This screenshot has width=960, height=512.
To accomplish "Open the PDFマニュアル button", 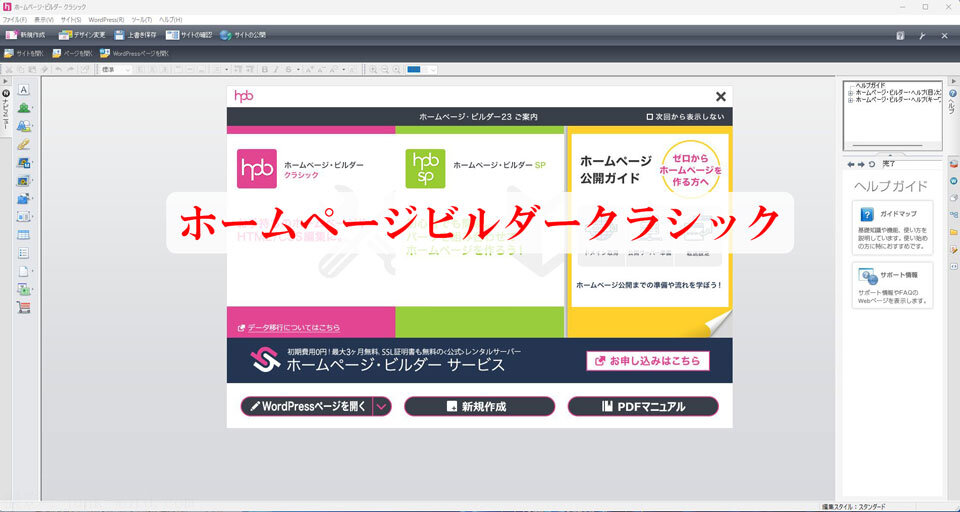I will (643, 406).
